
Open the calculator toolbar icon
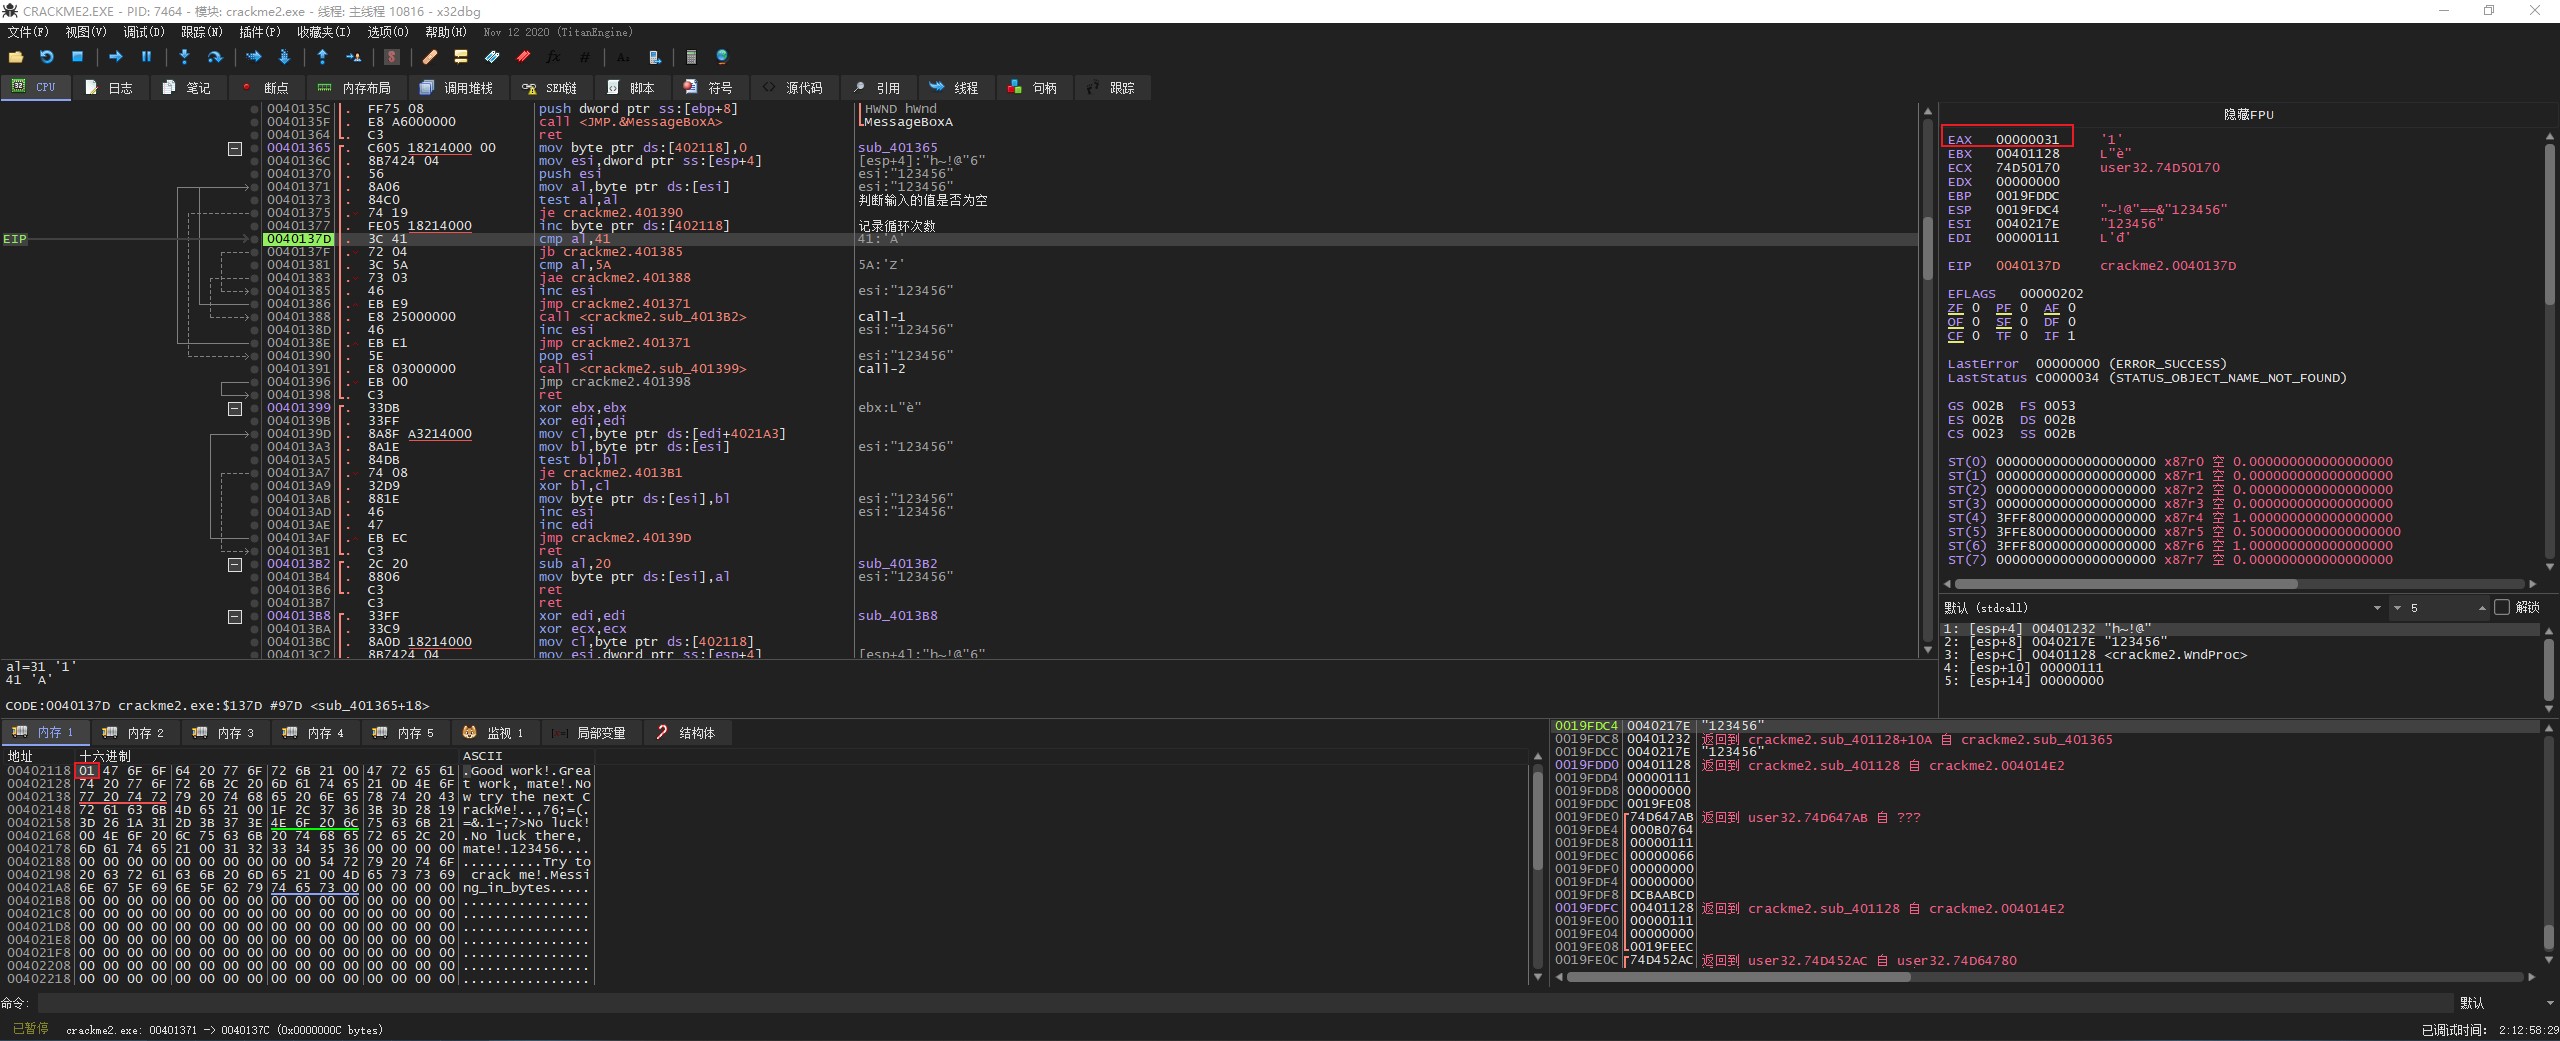(690, 57)
